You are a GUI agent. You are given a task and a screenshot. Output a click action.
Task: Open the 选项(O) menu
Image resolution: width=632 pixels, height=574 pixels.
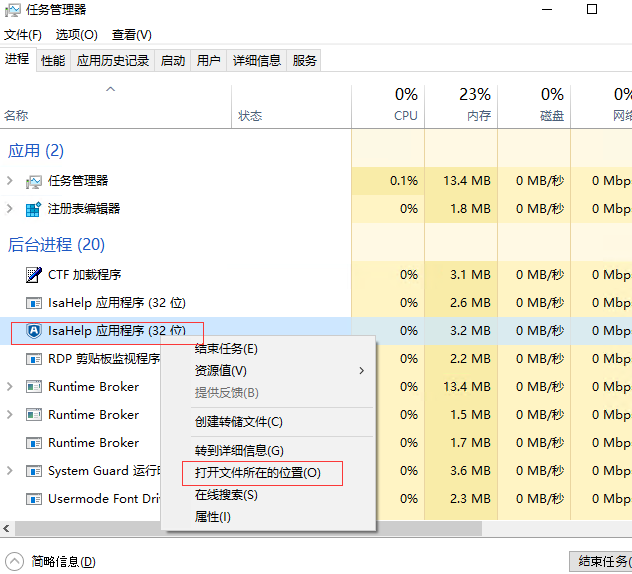(x=77, y=35)
